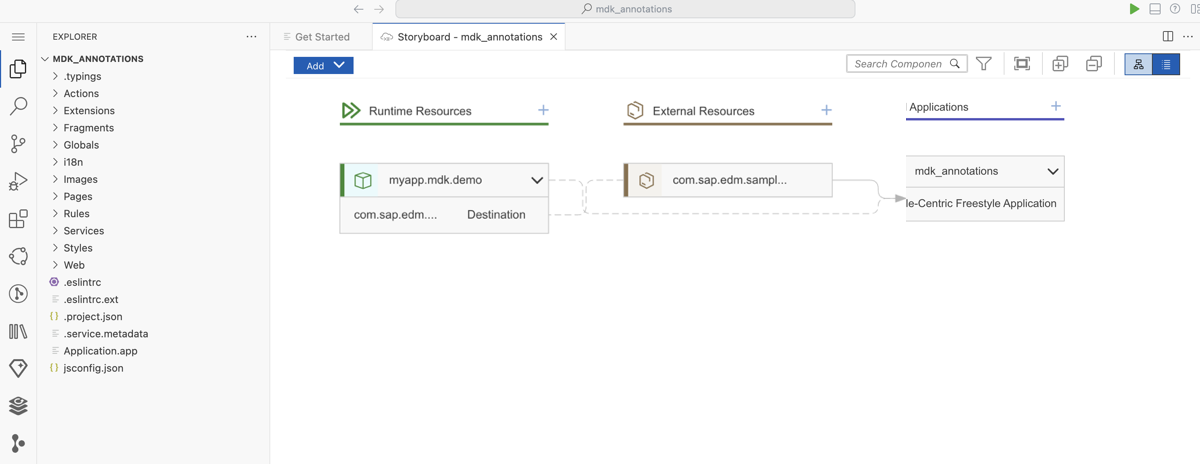The image size is (1200, 464).
Task: Expand the Actions folder in Explorer
Action: click(x=81, y=93)
